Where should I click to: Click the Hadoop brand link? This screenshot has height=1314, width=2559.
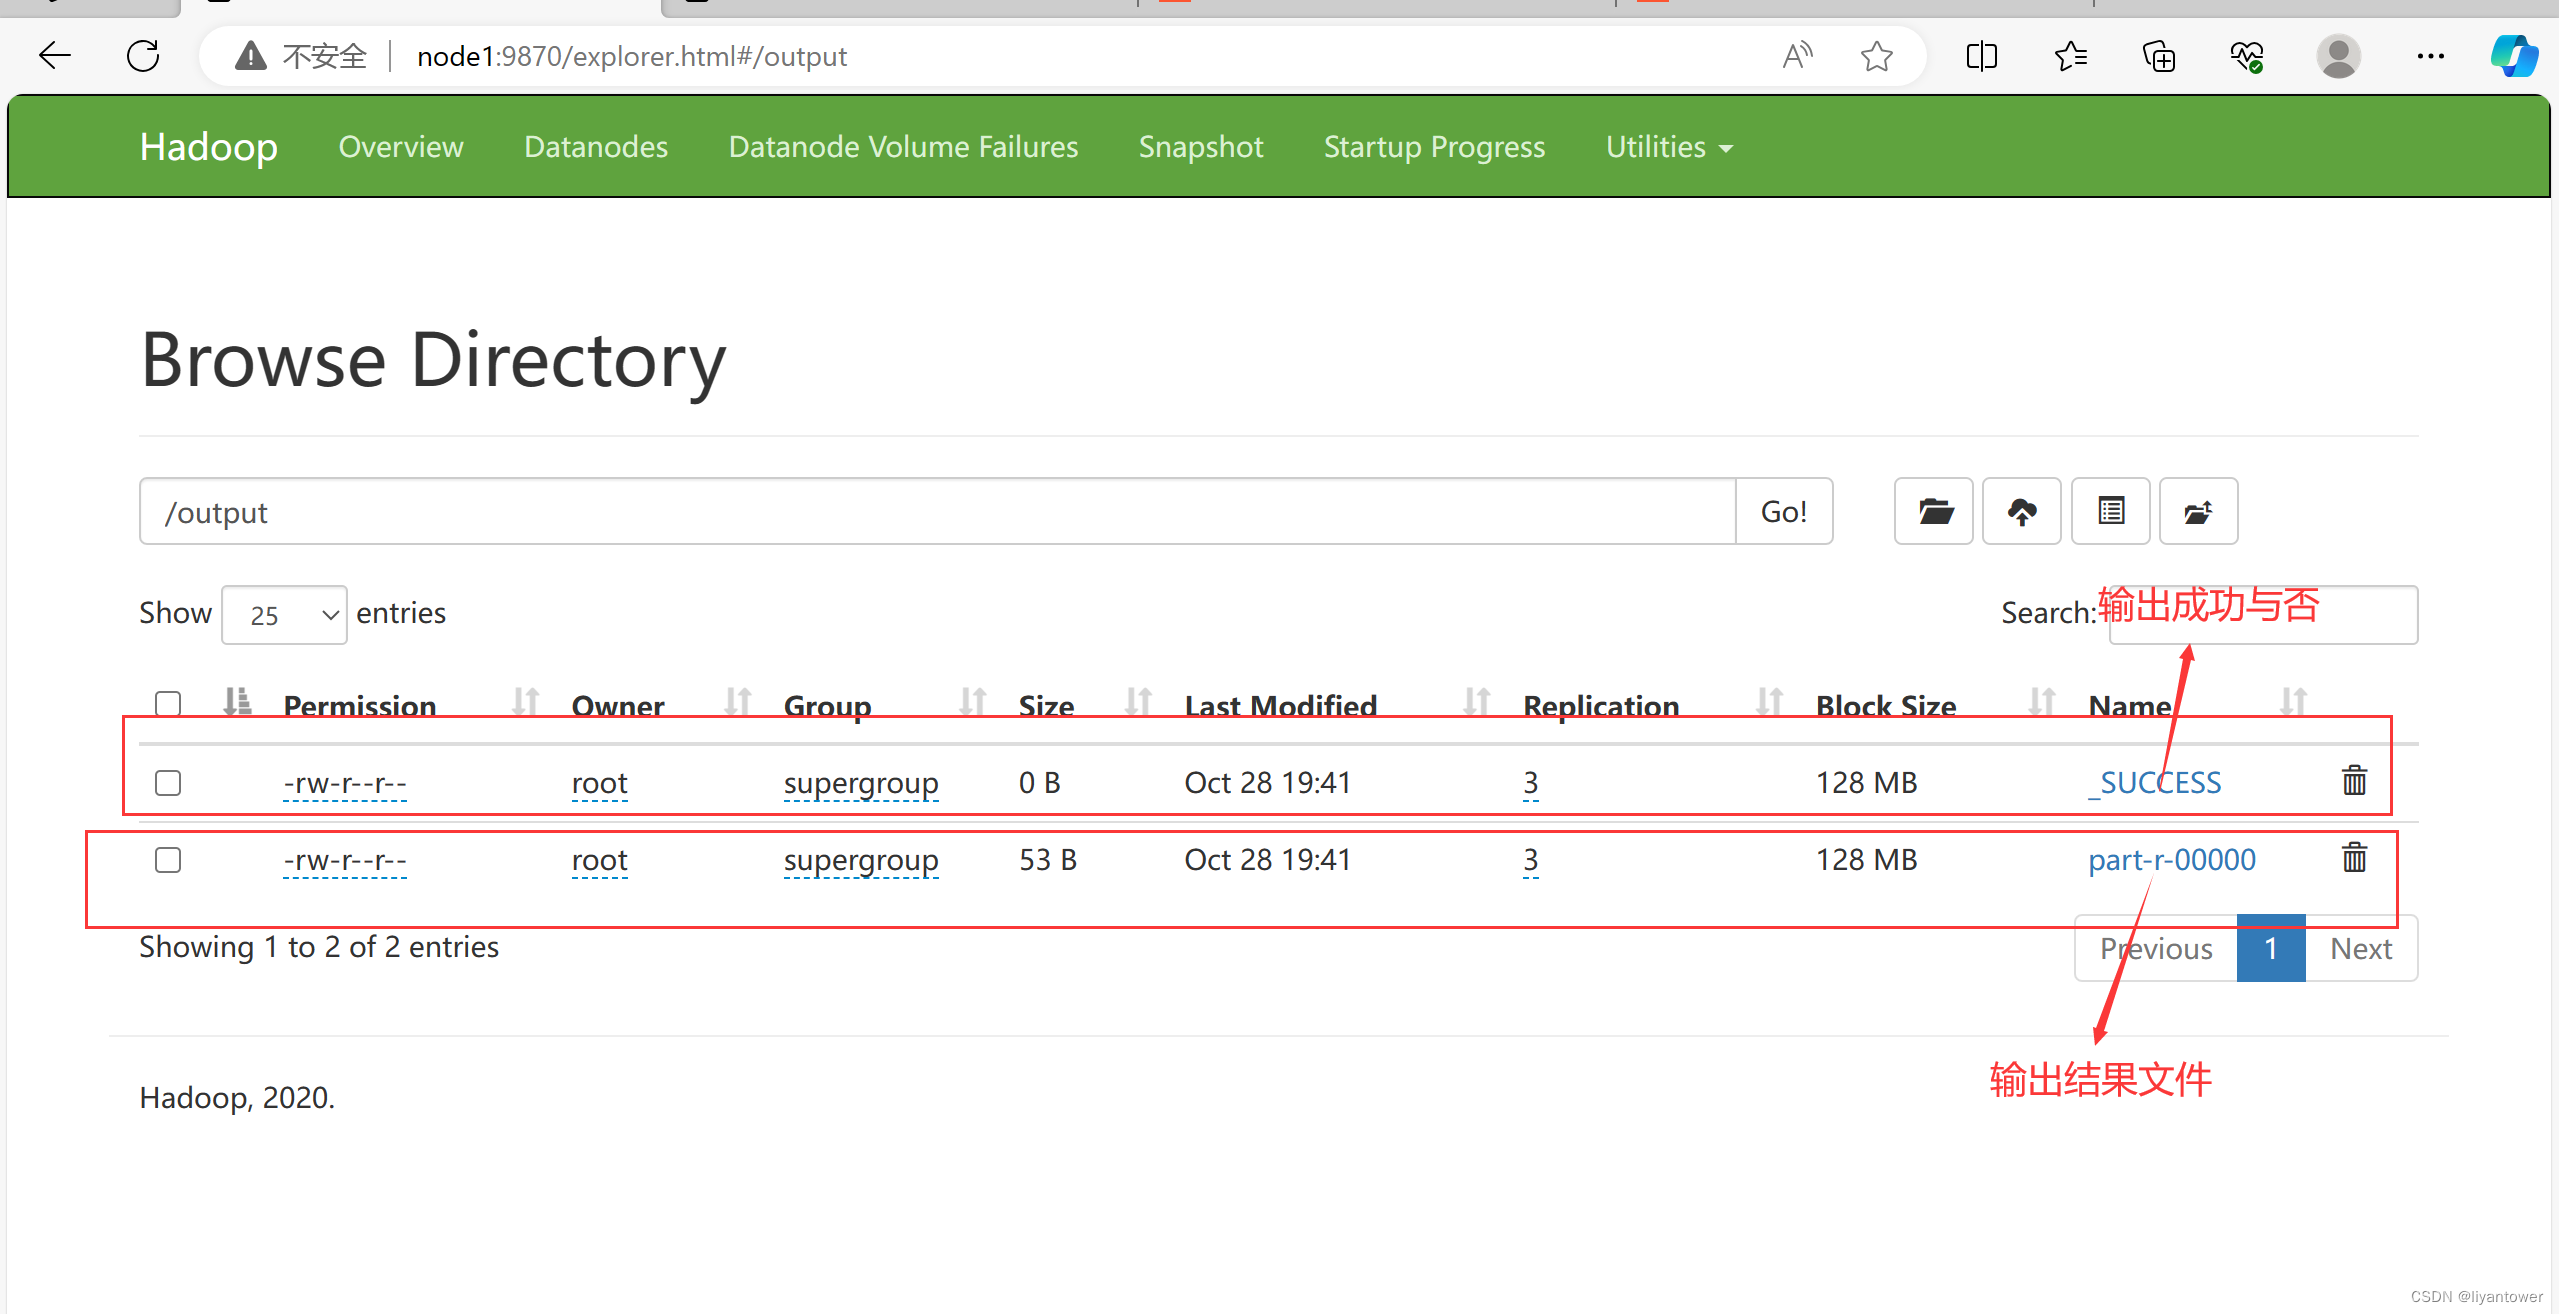tap(209, 147)
